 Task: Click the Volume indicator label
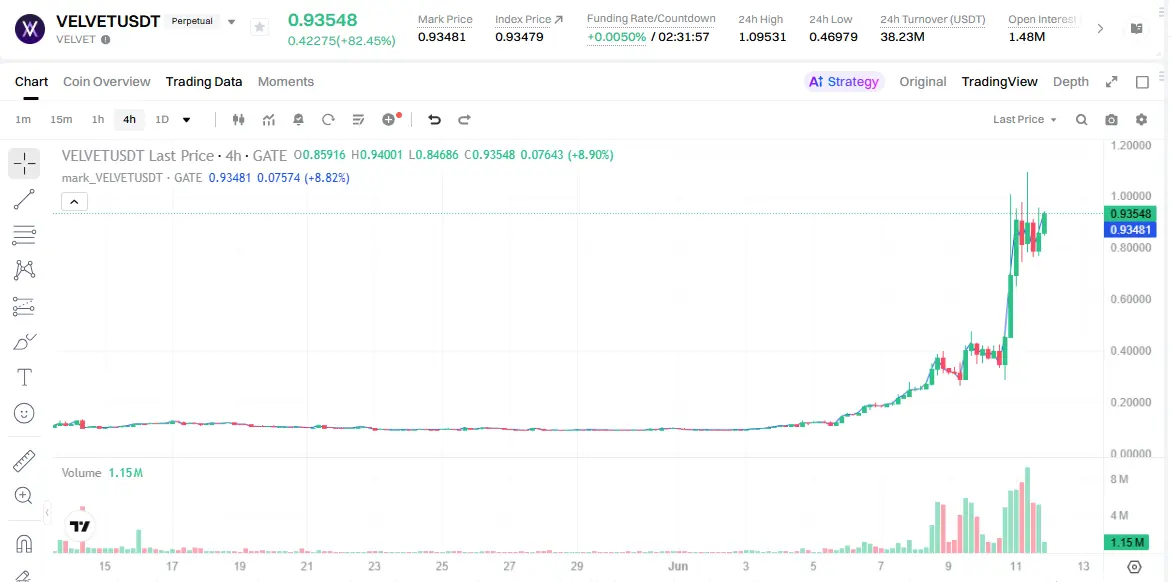click(x=81, y=473)
